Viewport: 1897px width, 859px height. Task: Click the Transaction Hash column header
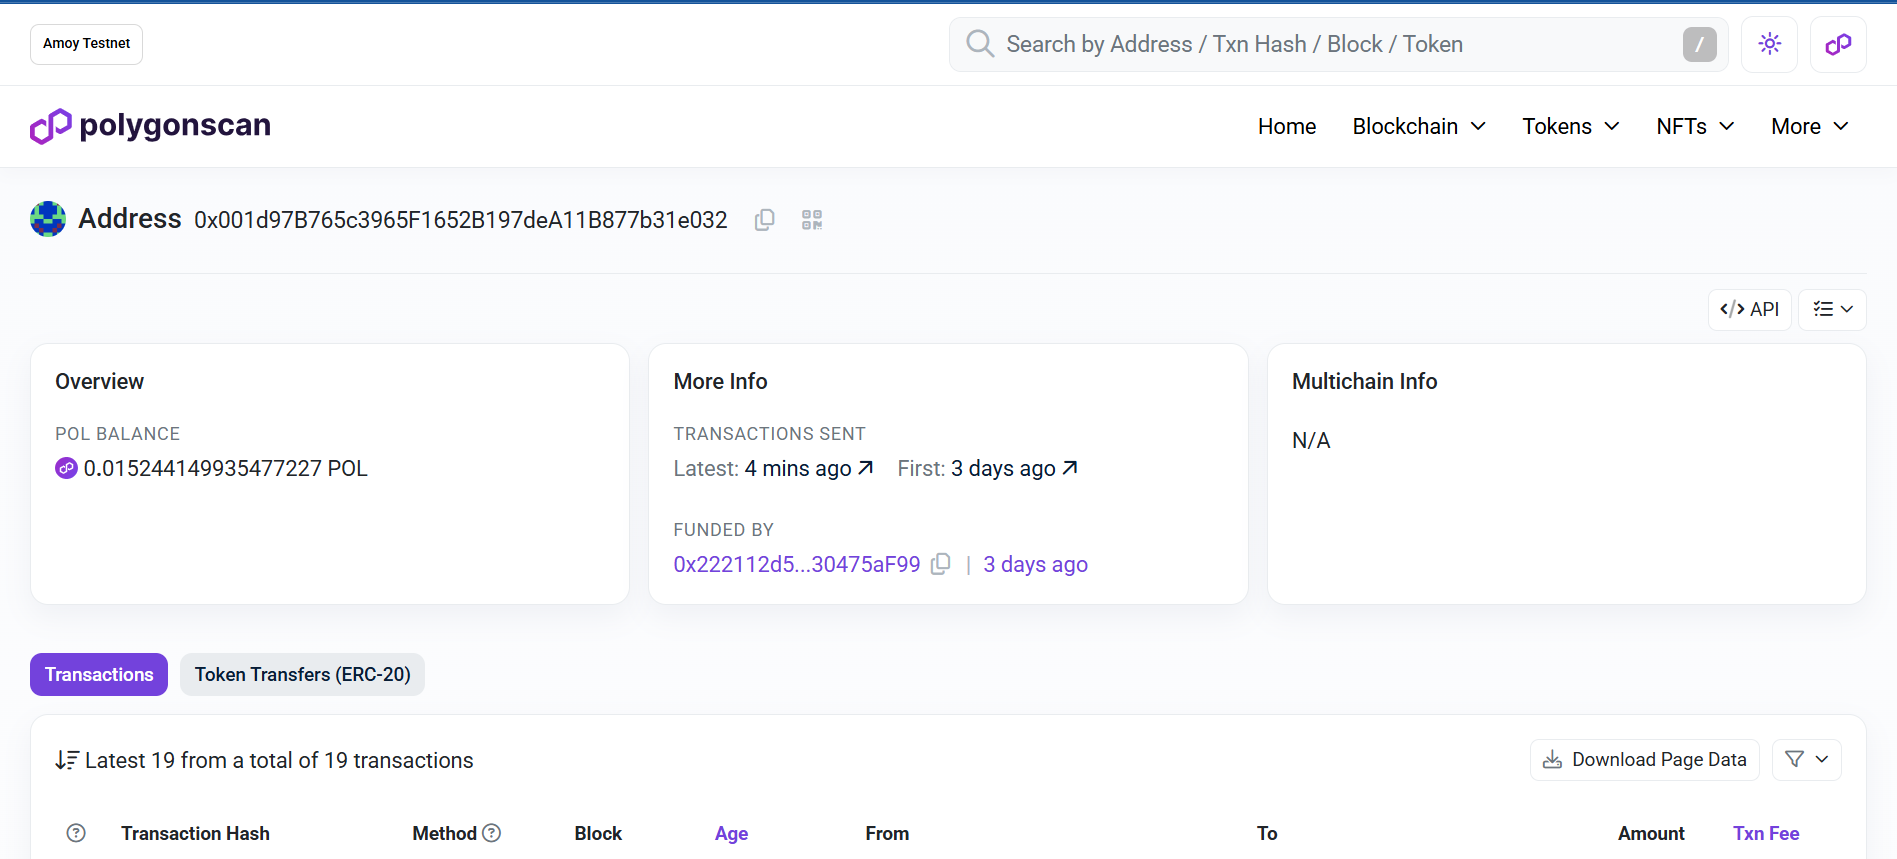click(x=195, y=833)
